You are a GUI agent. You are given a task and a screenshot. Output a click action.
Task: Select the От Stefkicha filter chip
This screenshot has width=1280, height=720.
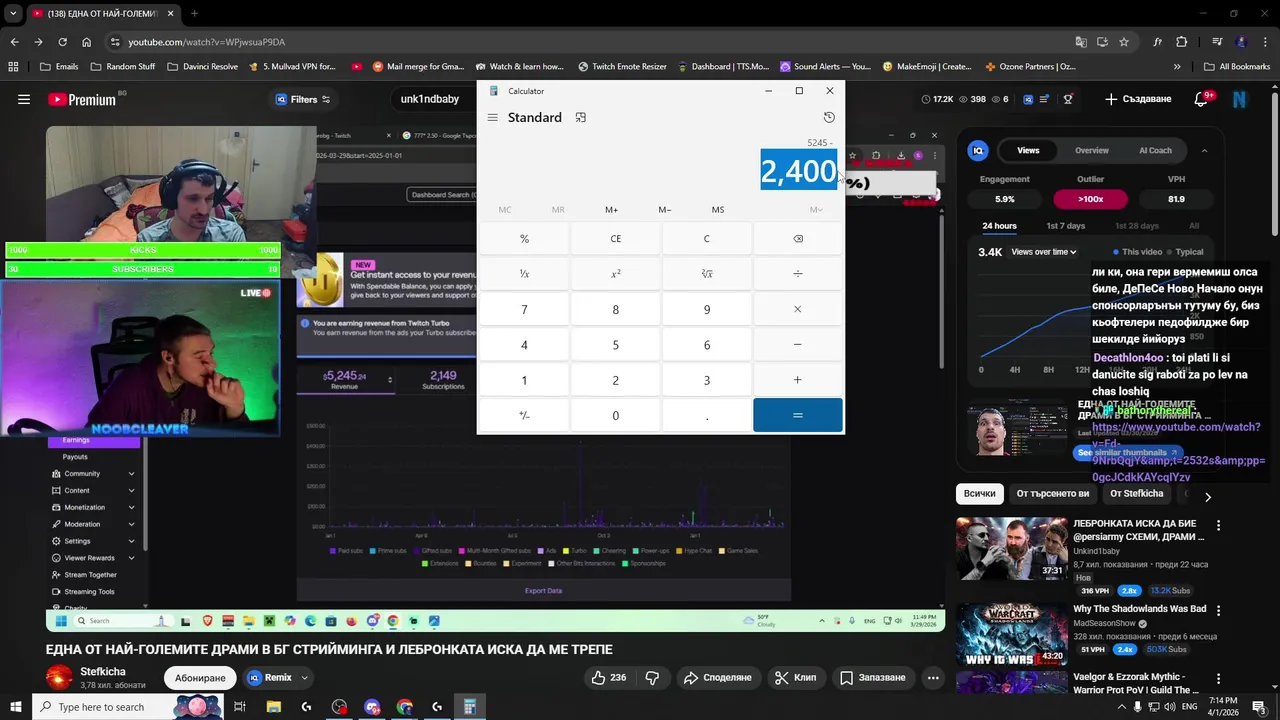(x=1137, y=494)
